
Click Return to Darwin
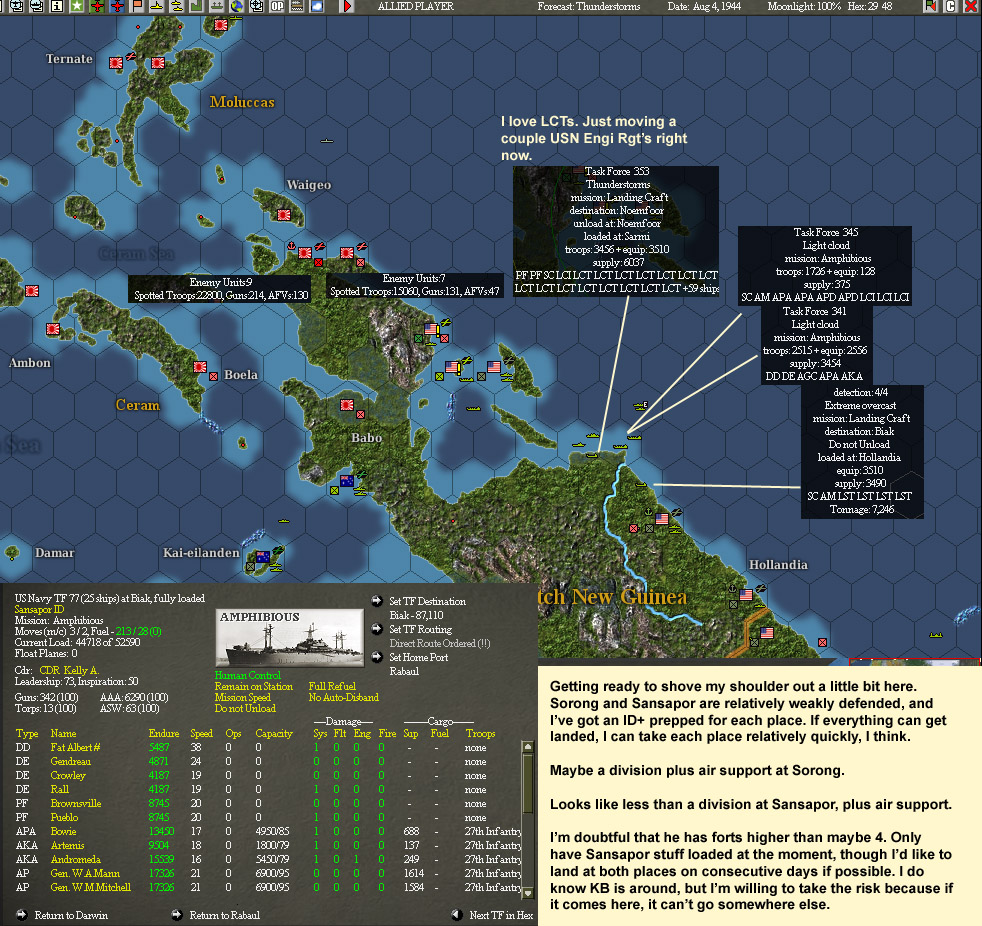click(71, 915)
